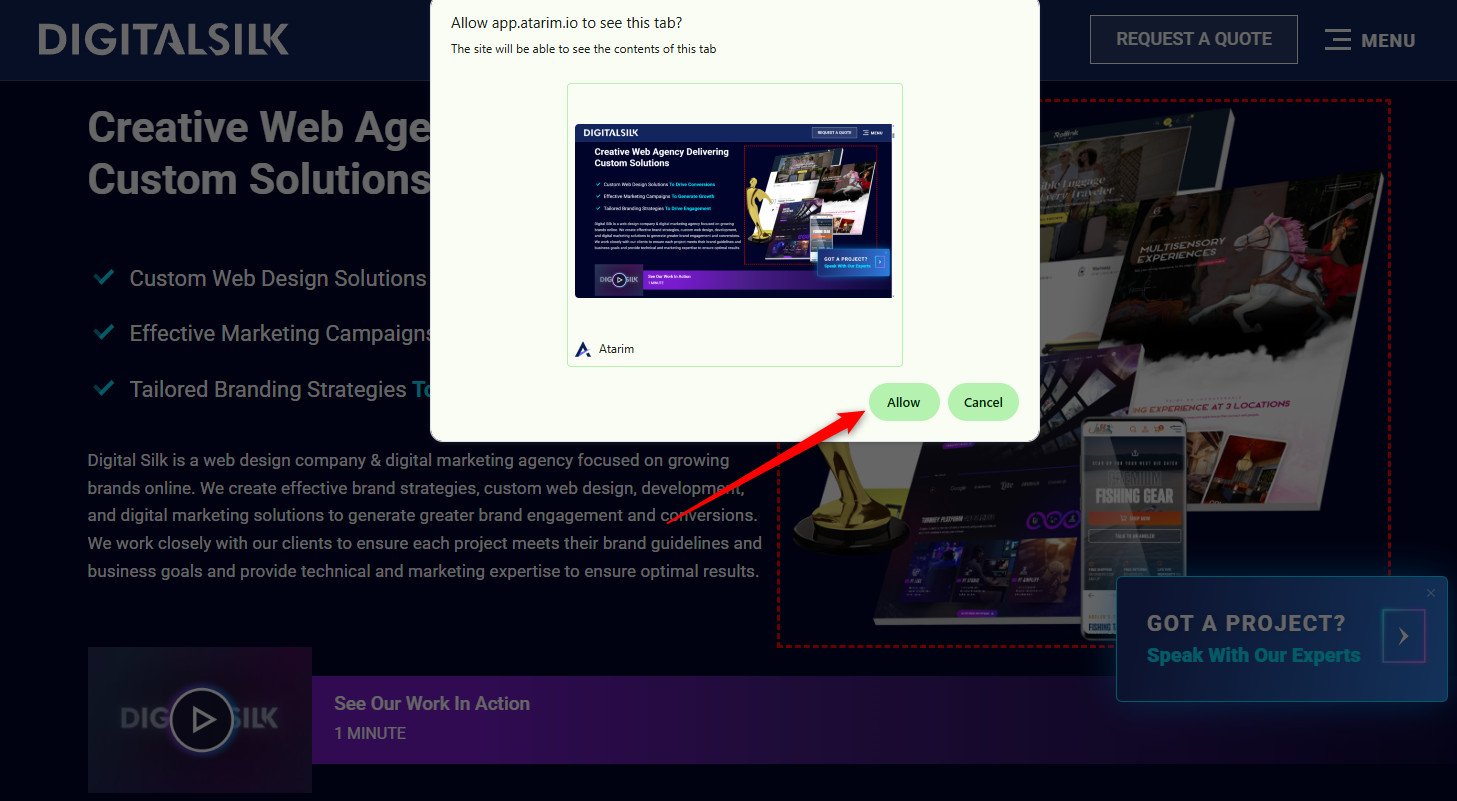The image size is (1457, 801).
Task: Click the Request a Quote button
Action: click(1193, 39)
